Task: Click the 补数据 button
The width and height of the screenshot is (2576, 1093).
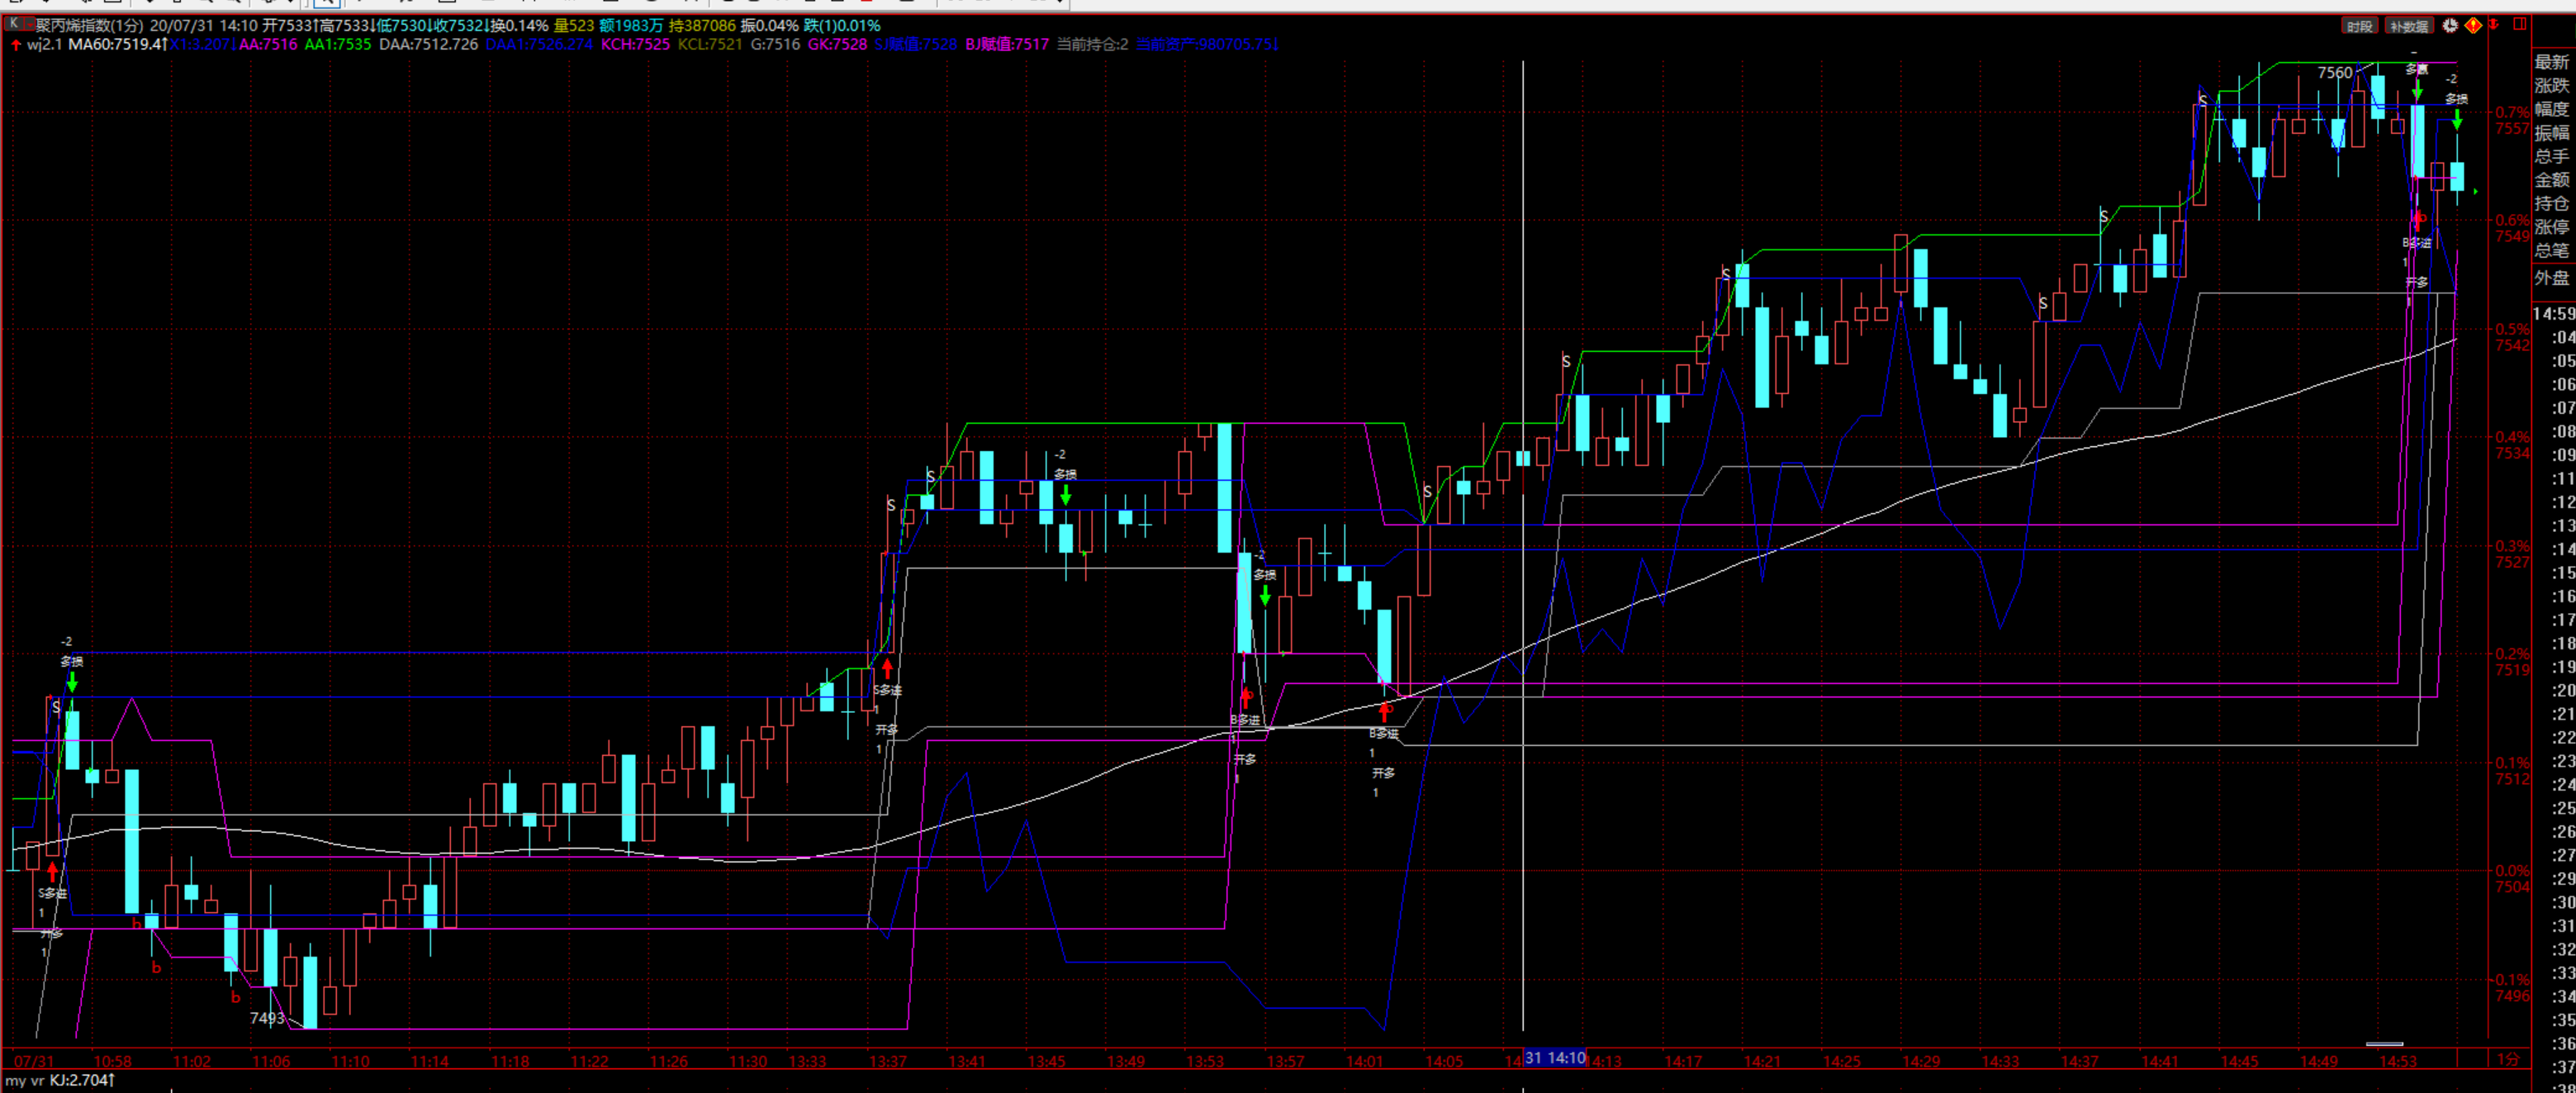Action: [x=2408, y=26]
